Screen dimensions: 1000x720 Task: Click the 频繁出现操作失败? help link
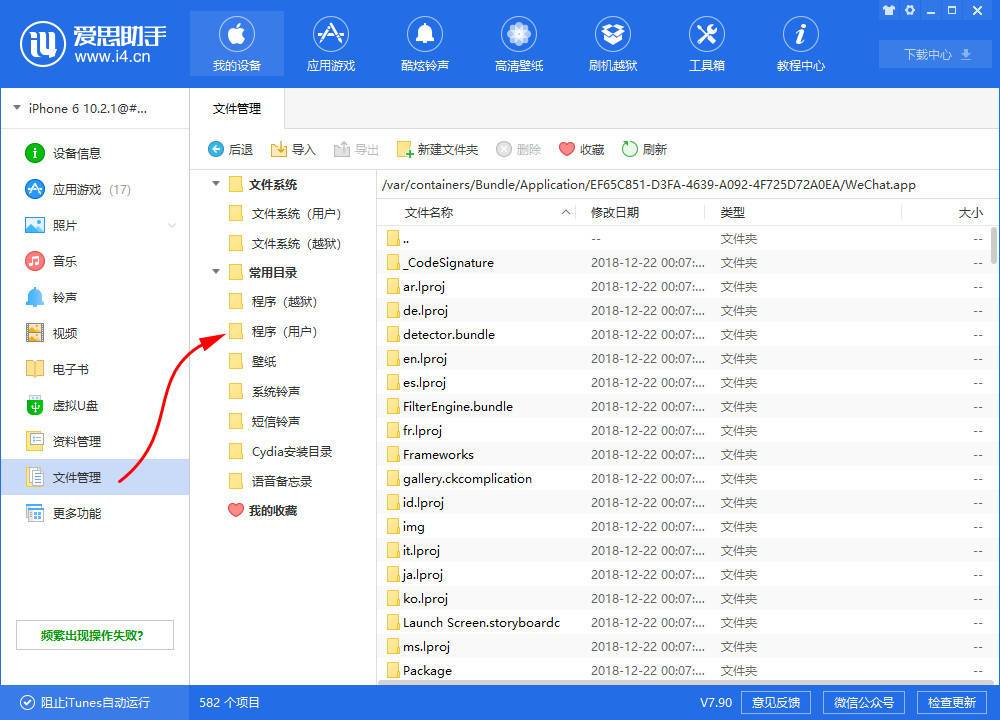pyautogui.click(x=94, y=634)
